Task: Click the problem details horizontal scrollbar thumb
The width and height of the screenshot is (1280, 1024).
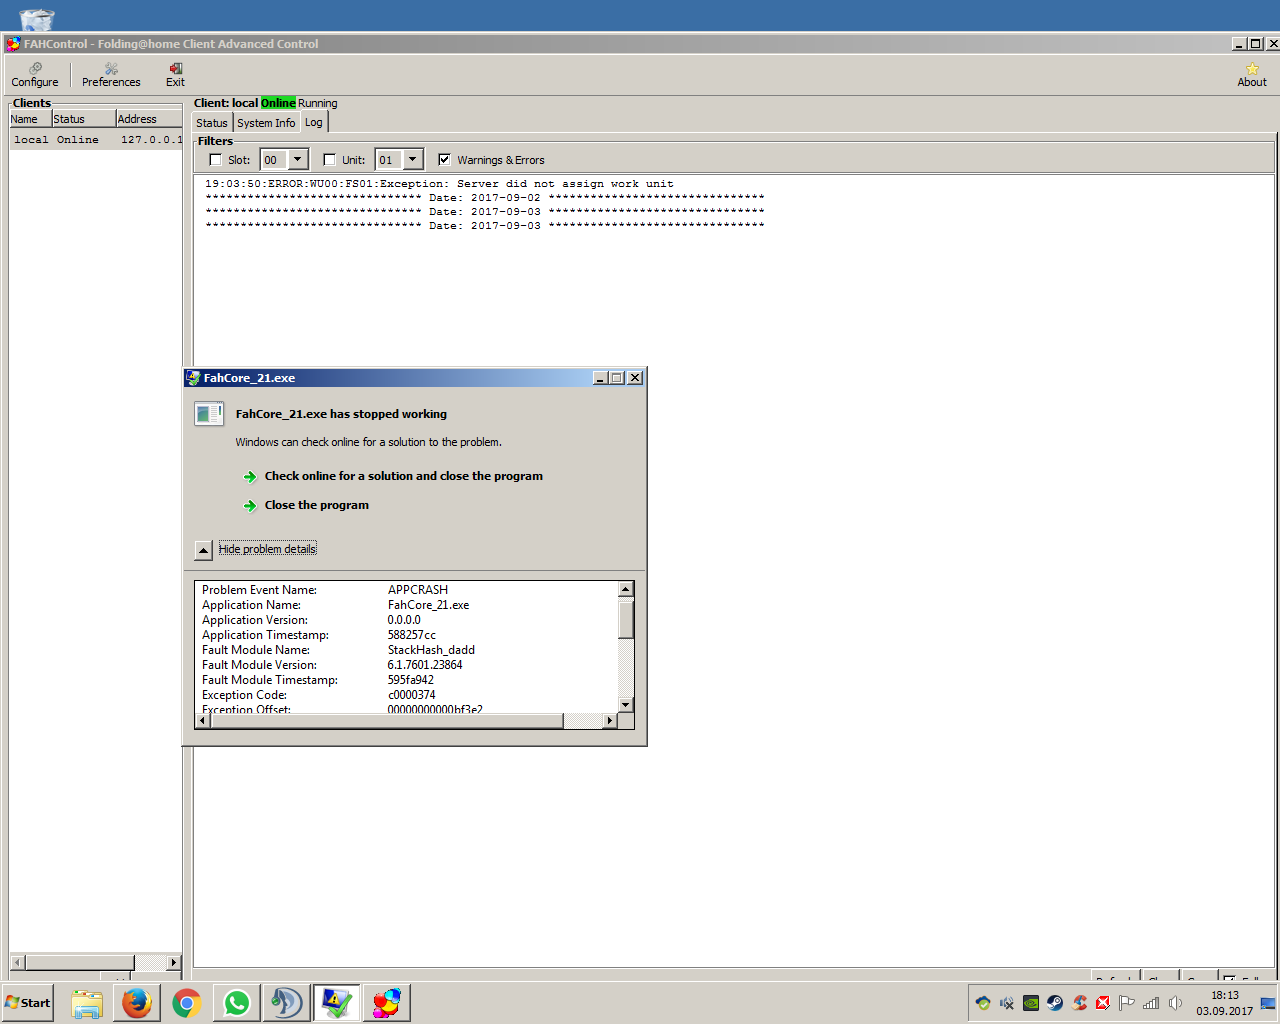Action: click(x=387, y=721)
